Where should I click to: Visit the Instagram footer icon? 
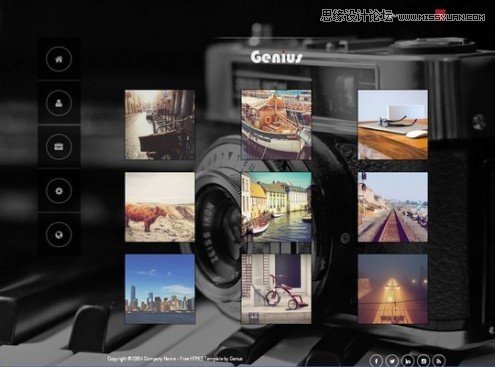(423, 361)
